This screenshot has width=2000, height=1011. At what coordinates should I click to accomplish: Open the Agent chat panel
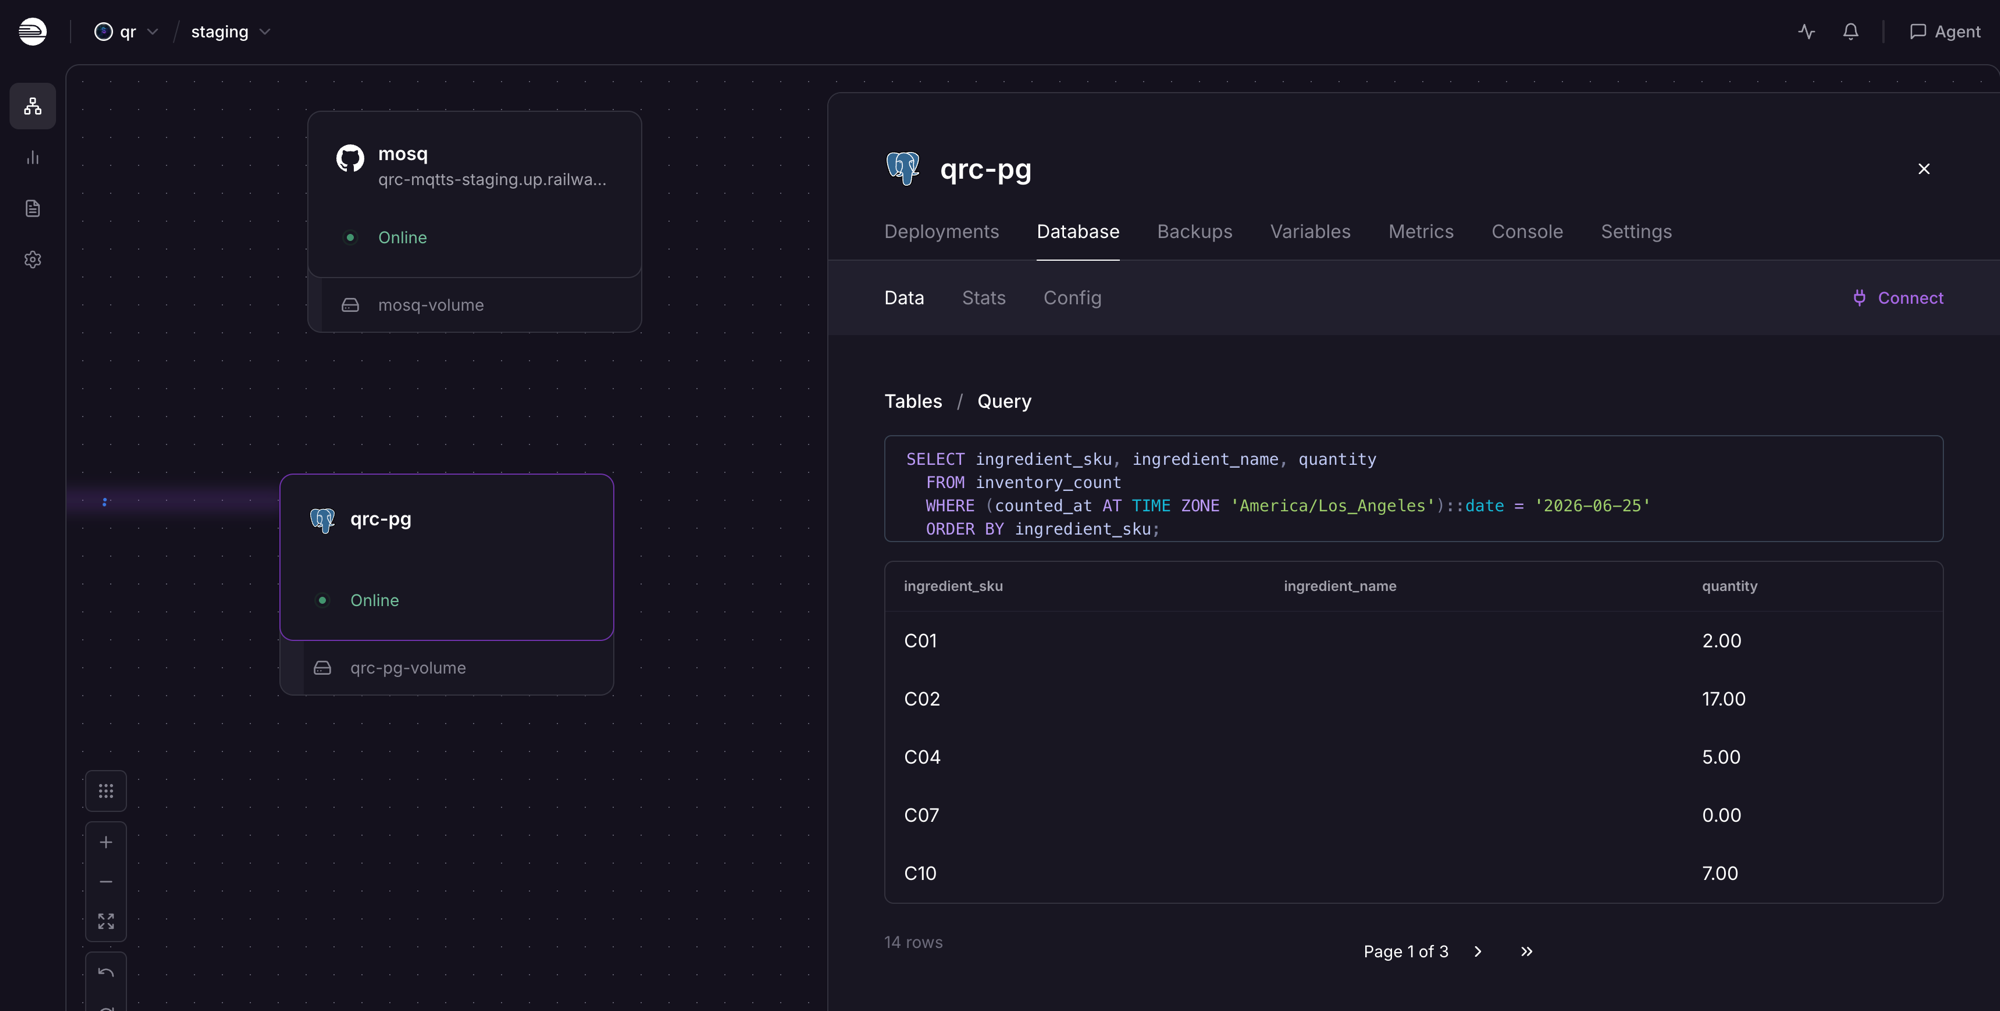pyautogui.click(x=1944, y=32)
